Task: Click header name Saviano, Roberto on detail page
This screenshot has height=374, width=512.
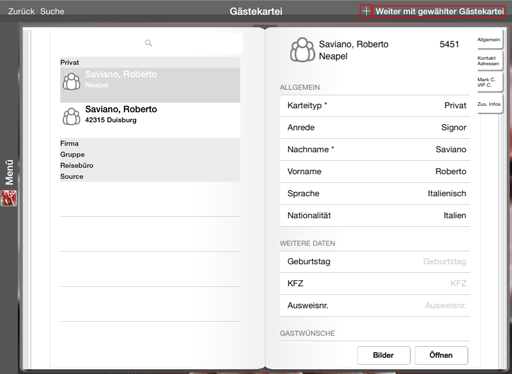Action: [x=353, y=44]
